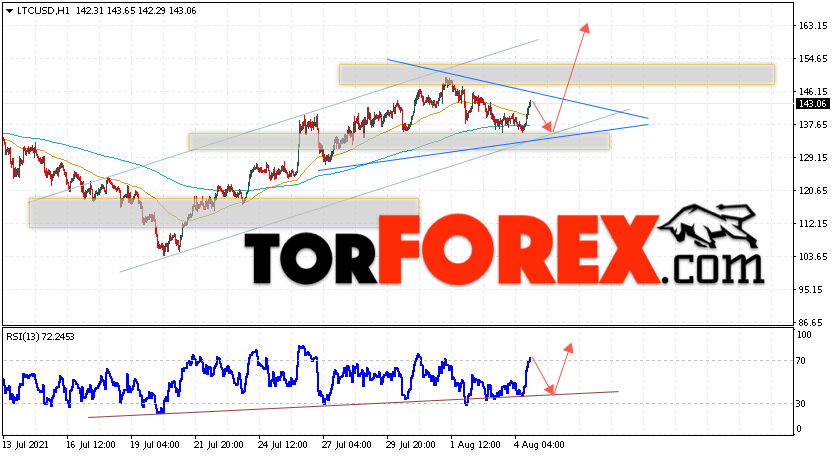Image resolution: width=834 pixels, height=456 pixels.
Task: Select price axis label 112.15
Action: click(x=813, y=223)
